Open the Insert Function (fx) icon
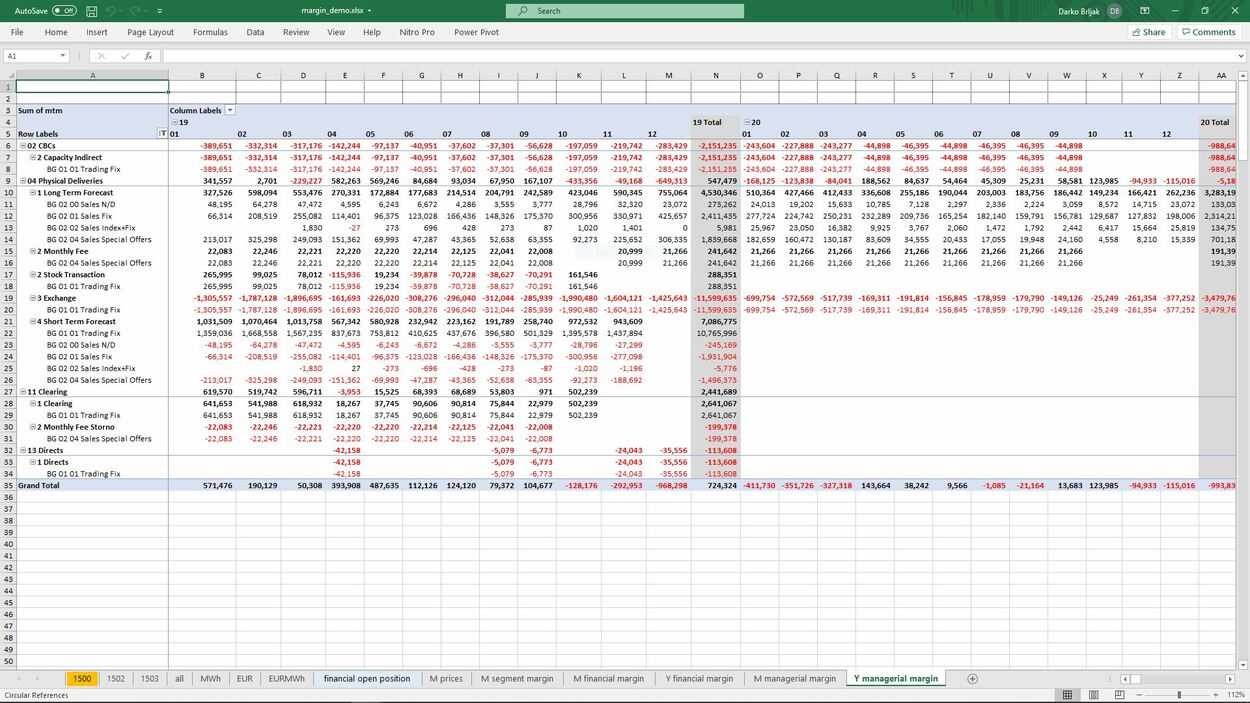The image size is (1250, 703). pyautogui.click(x=148, y=56)
